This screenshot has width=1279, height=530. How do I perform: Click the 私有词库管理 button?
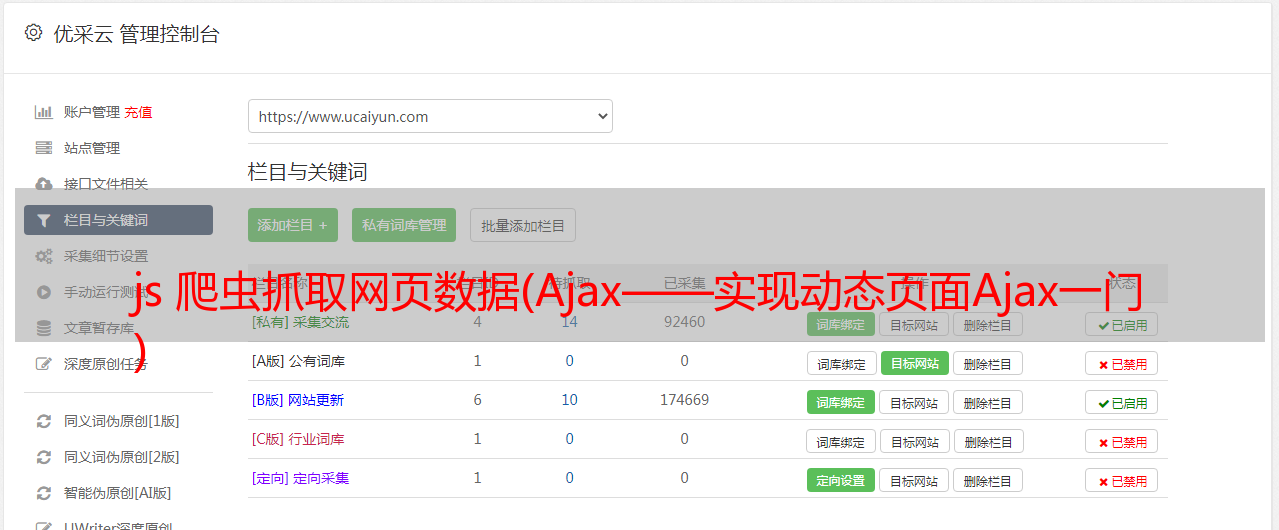pos(404,225)
